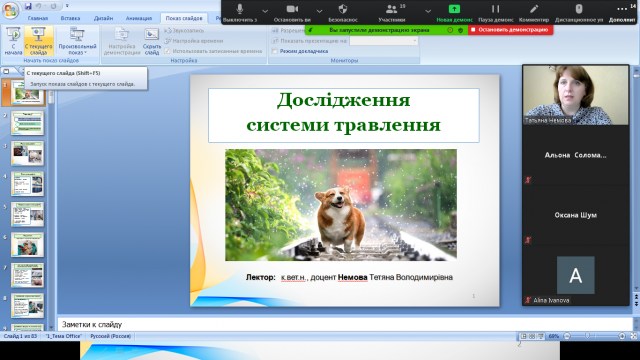Viewport: 640px width, 360px height.
Task: Click Дистанционное управление mouse icon
Action: pos(579,12)
